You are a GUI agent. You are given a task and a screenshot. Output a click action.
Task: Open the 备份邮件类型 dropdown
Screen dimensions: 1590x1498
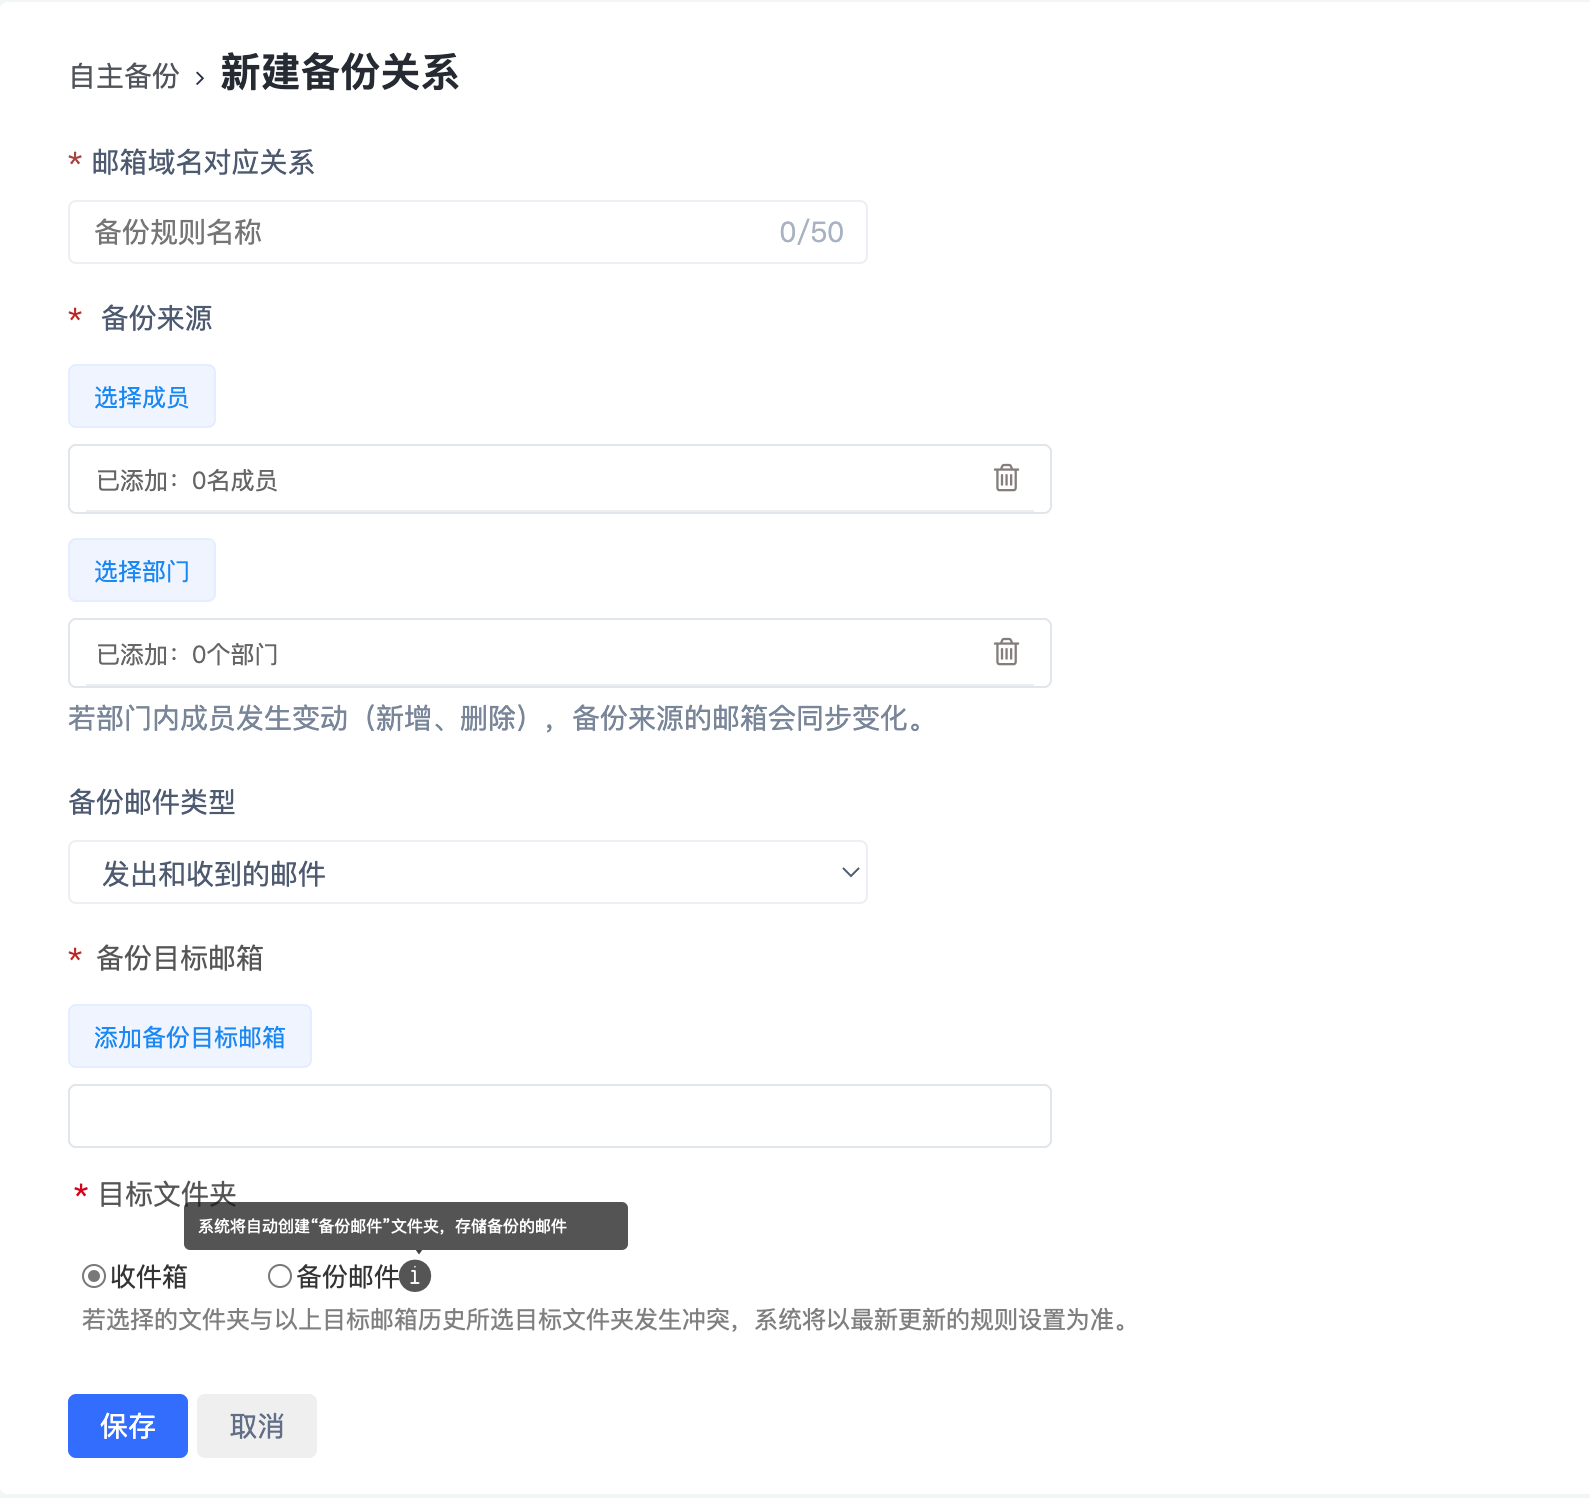[467, 872]
